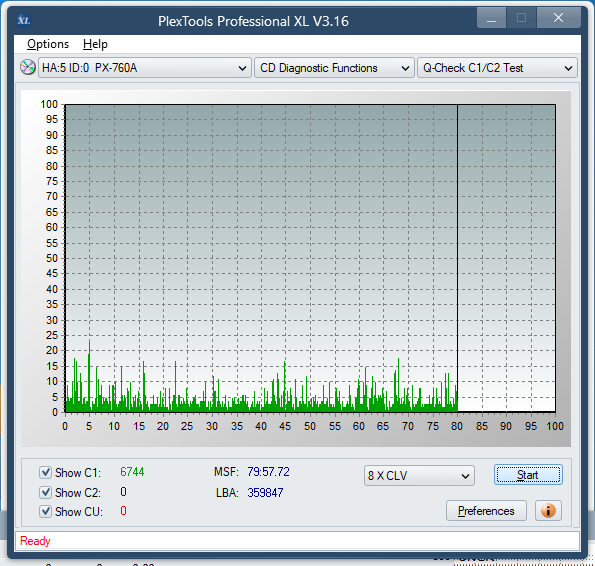Image resolution: width=595 pixels, height=566 pixels.
Task: Disable the Show CU checkbox
Action: click(46, 511)
